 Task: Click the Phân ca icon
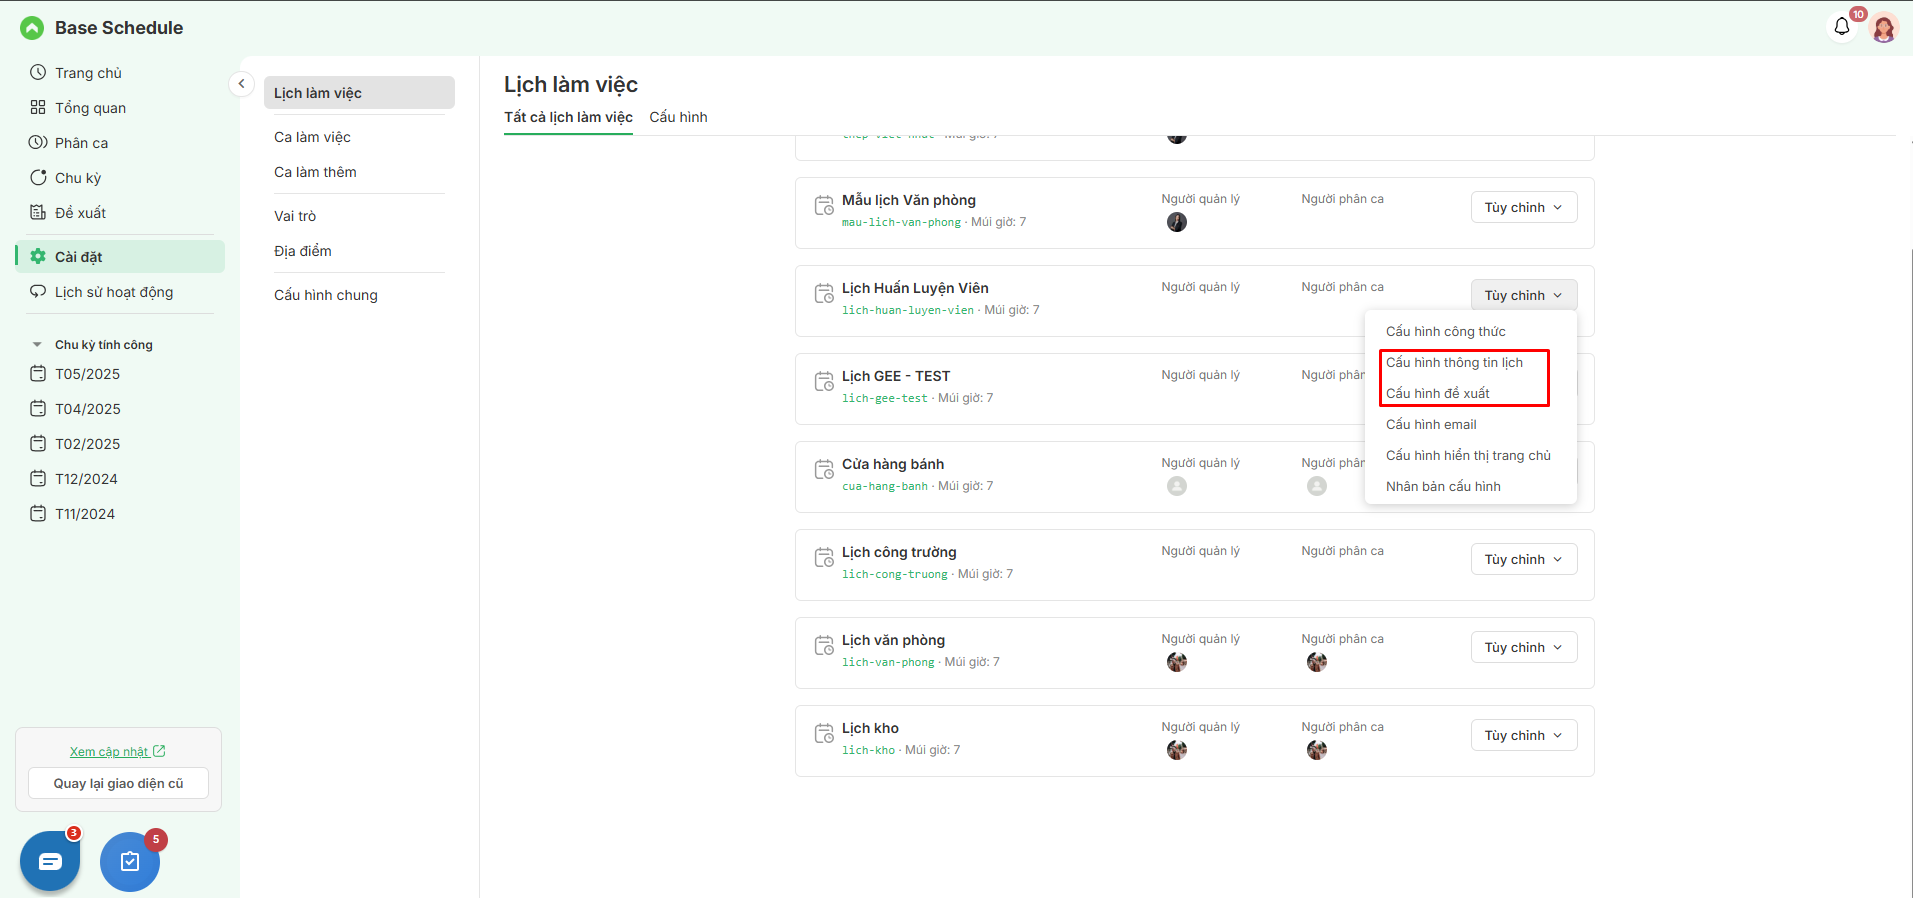coord(38,142)
